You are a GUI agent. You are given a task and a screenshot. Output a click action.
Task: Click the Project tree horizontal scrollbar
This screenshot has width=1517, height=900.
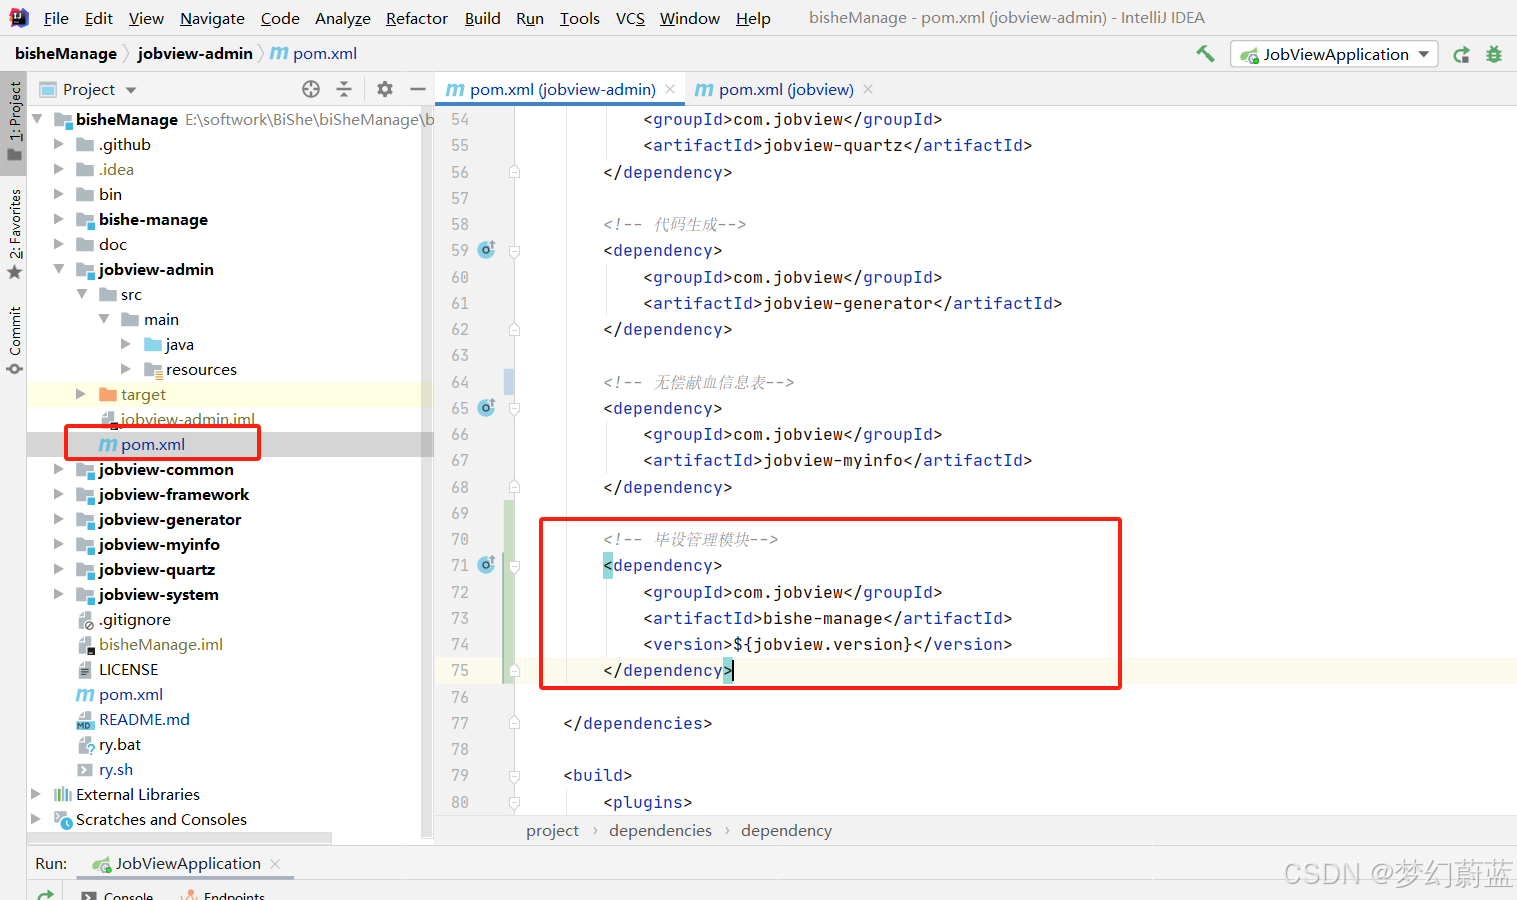pos(180,838)
